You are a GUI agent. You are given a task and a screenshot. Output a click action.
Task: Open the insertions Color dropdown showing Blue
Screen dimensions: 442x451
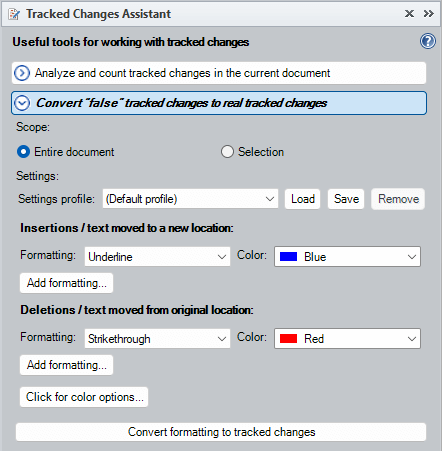[347, 257]
